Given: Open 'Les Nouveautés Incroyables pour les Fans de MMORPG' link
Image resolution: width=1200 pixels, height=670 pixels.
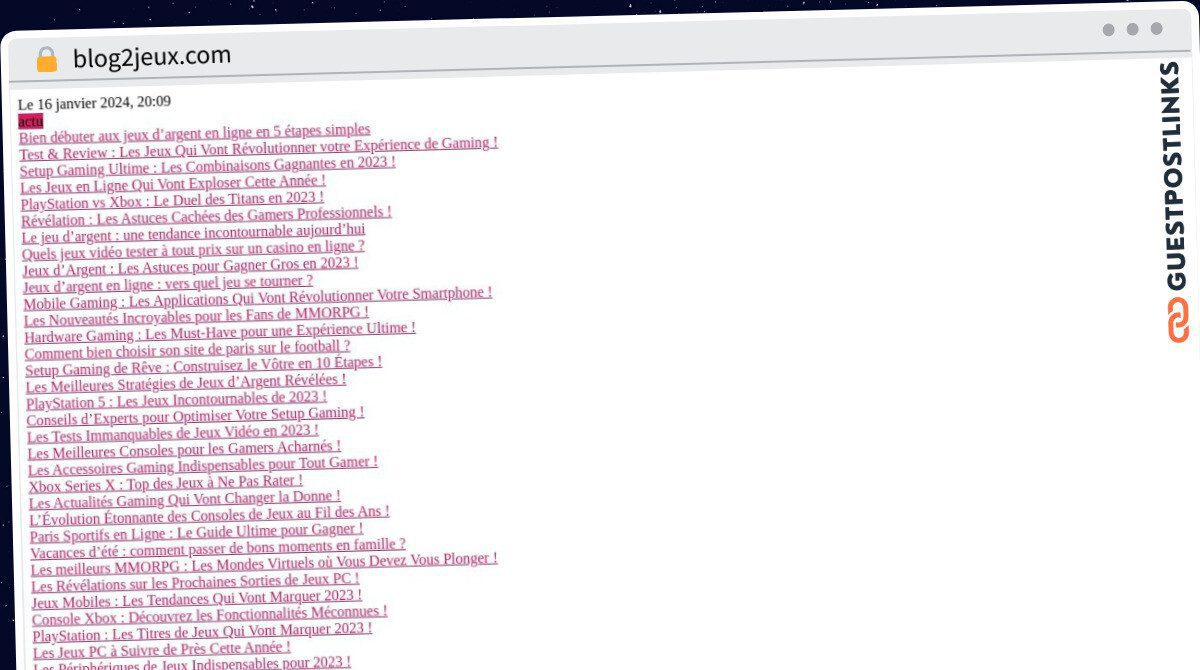Looking at the screenshot, I should [197, 317].
